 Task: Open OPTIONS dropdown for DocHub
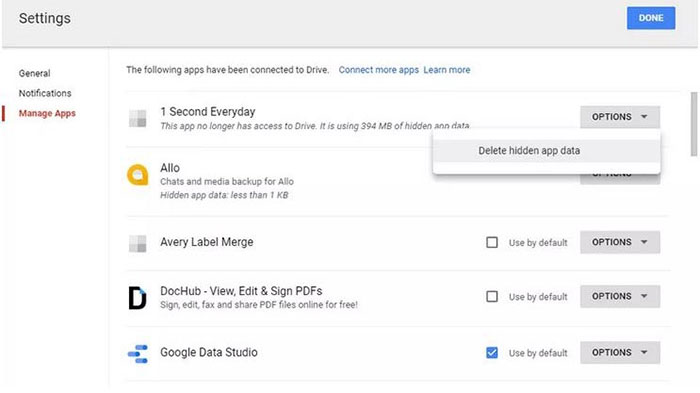(620, 297)
